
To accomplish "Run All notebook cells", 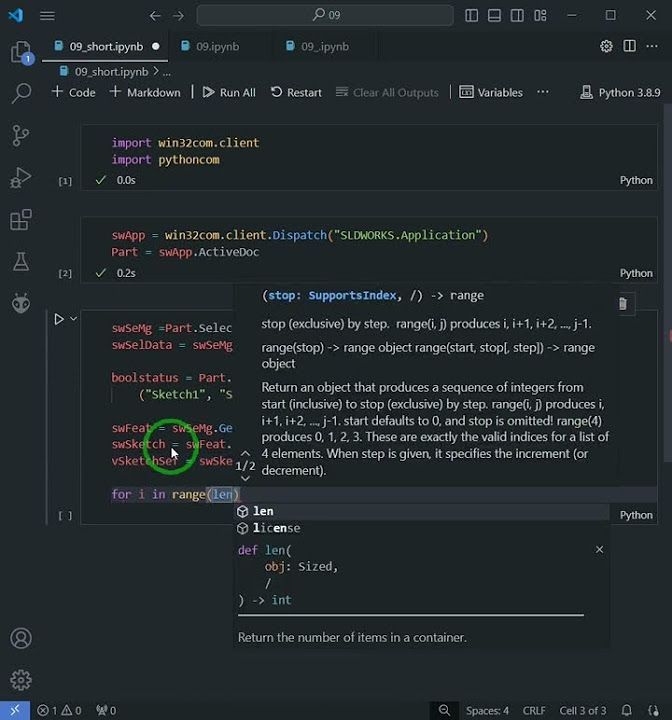I will pyautogui.click(x=229, y=92).
